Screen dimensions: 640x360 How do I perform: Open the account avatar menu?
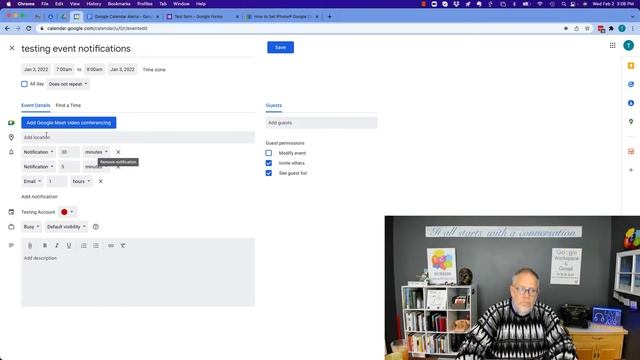(629, 45)
